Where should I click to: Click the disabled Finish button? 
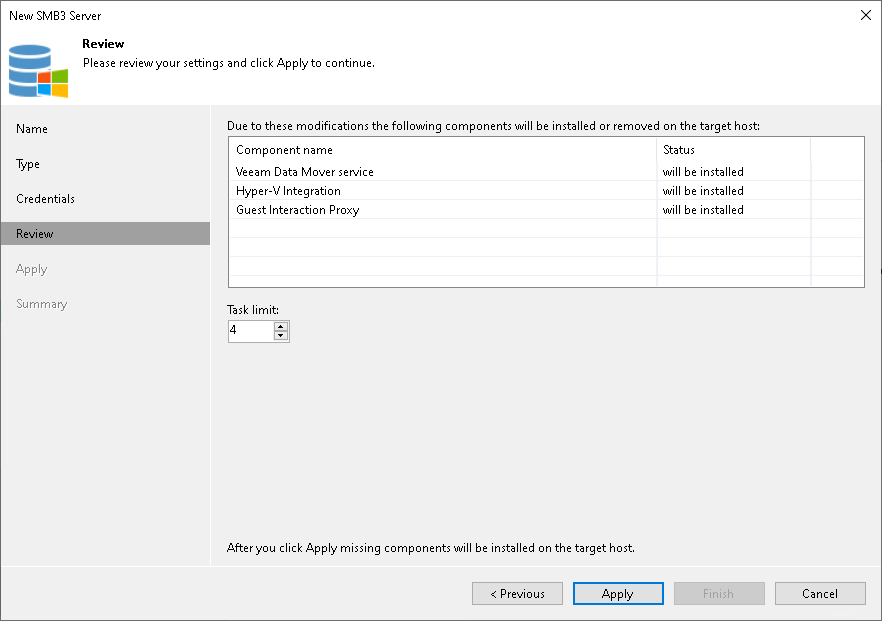coord(719,593)
